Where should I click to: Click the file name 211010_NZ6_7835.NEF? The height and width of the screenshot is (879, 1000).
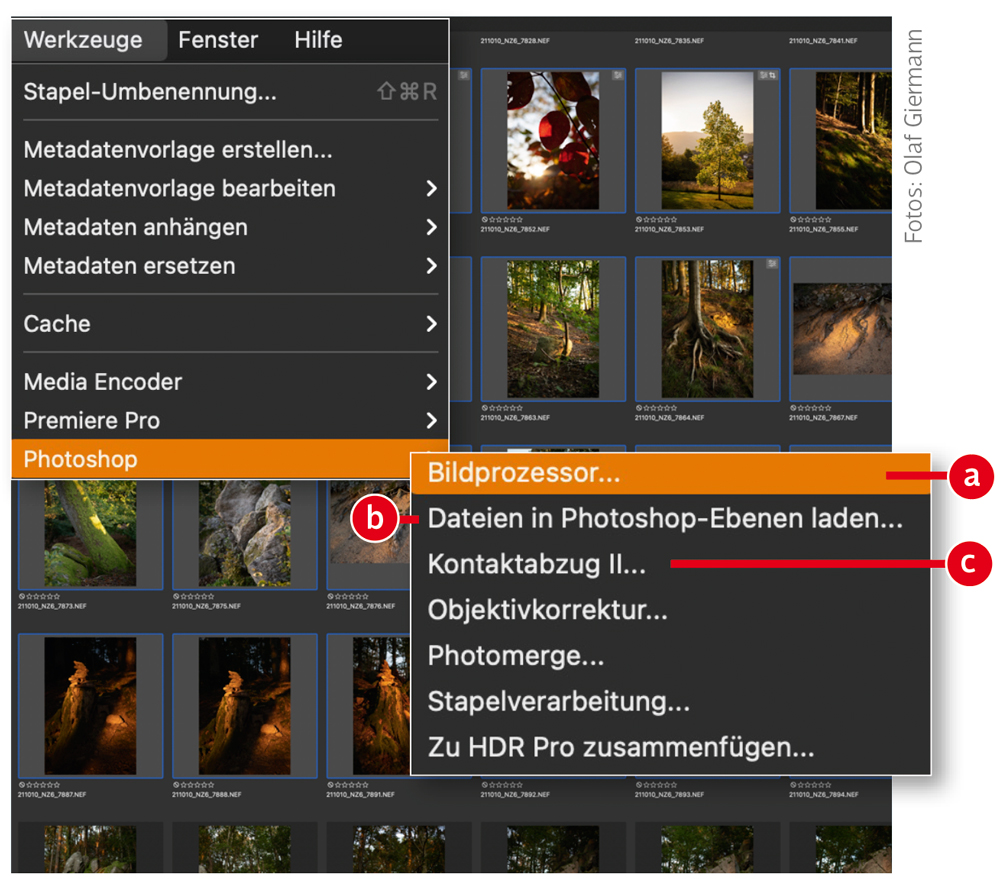pos(669,41)
